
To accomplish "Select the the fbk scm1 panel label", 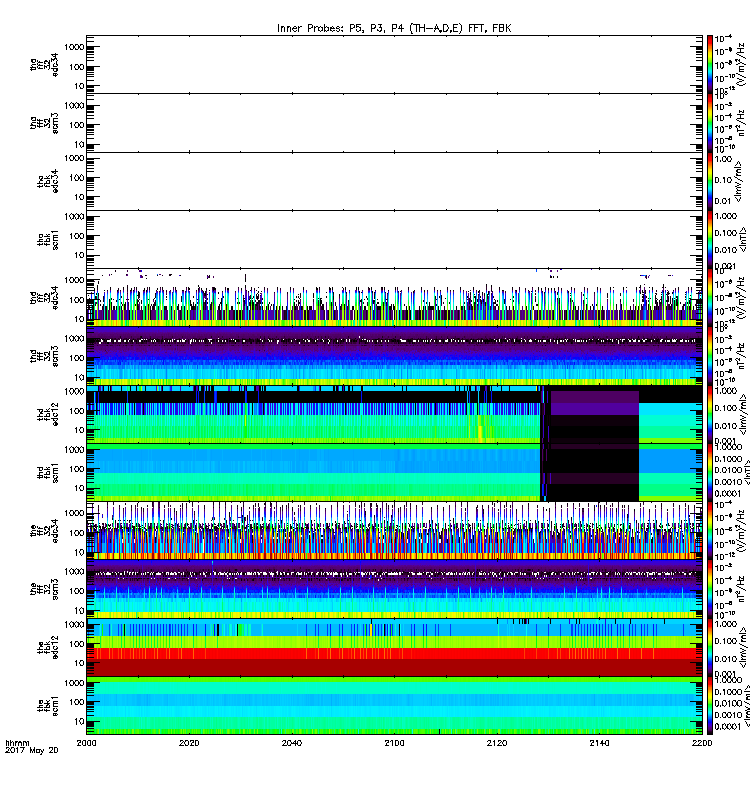I will [x=48, y=706].
